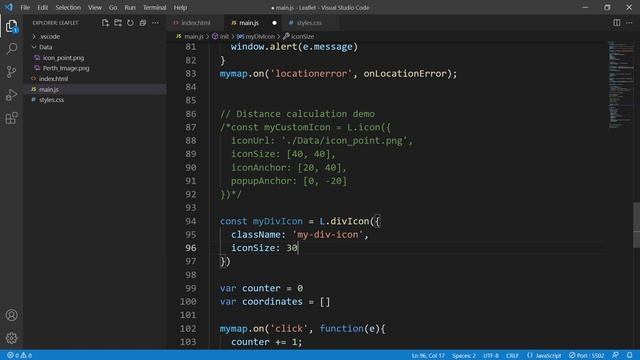Click the Port 5502 Live Server indicator
Image resolution: width=640 pixels, height=360 pixels.
(x=587, y=356)
